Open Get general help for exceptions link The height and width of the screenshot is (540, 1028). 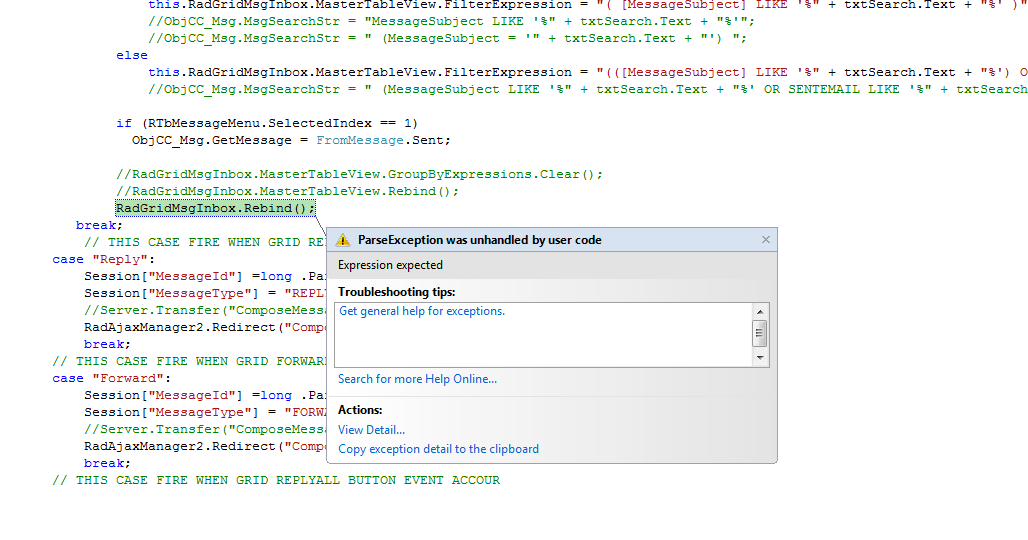click(x=422, y=311)
